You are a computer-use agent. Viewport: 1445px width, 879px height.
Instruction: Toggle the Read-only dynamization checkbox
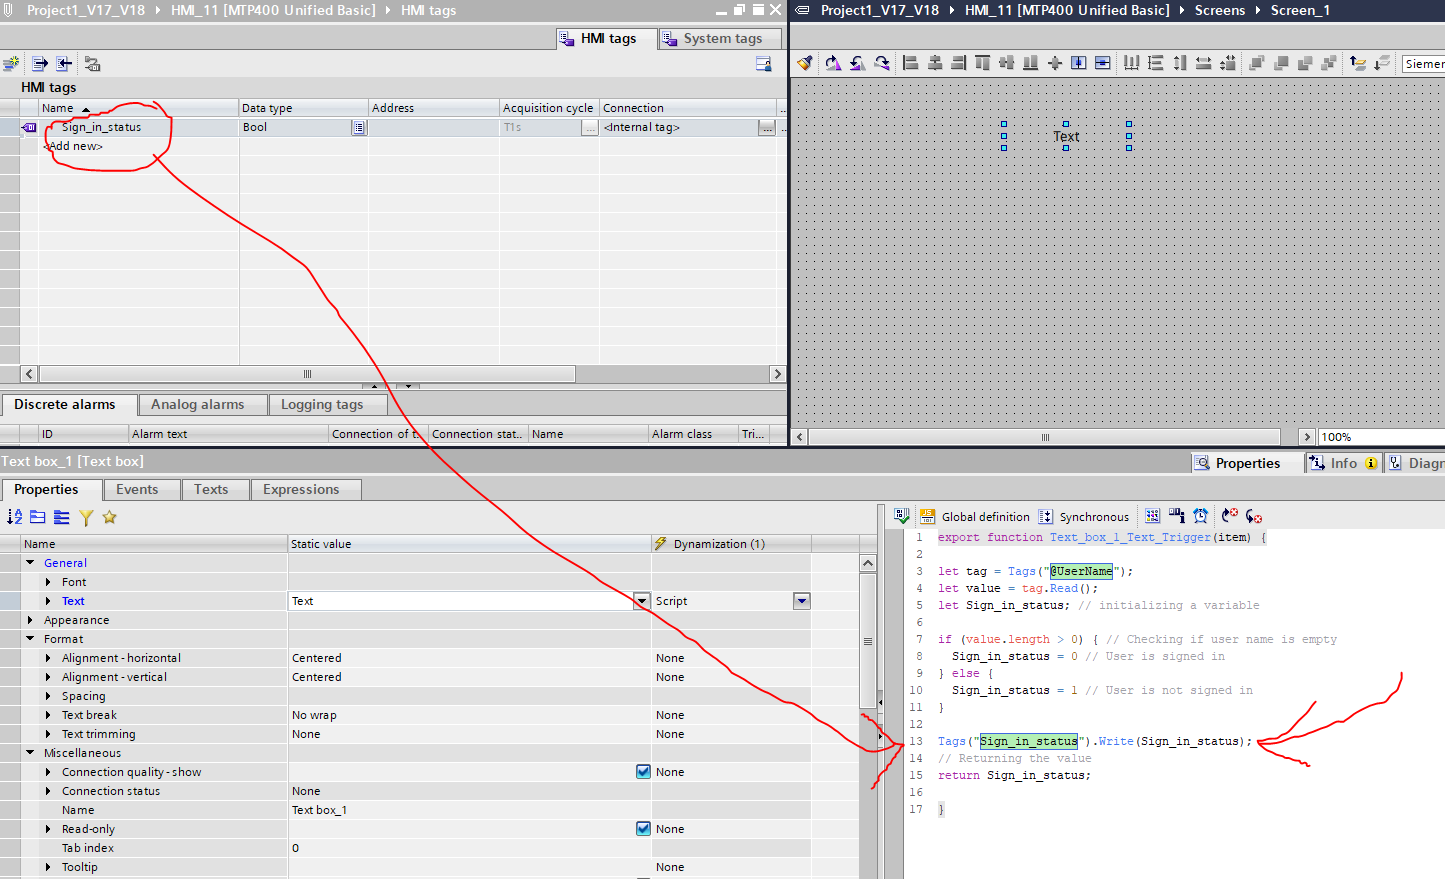tap(643, 829)
